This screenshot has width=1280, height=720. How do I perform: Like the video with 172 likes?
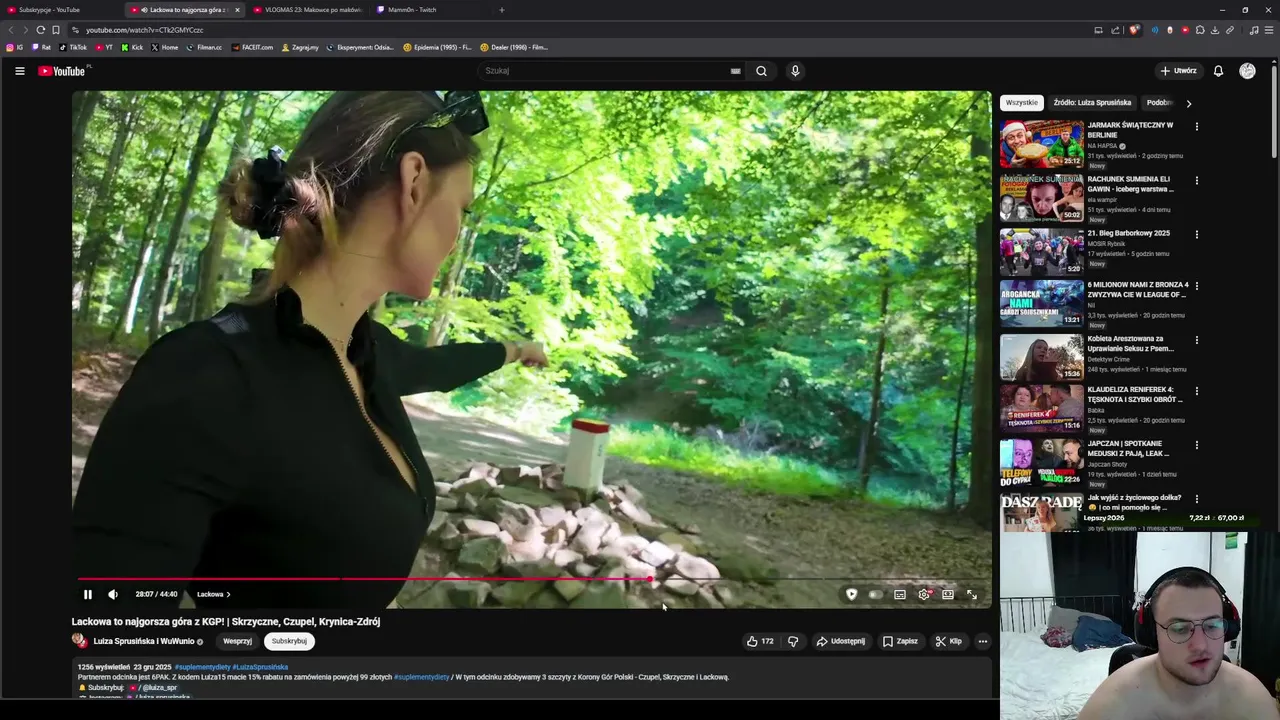tap(760, 641)
